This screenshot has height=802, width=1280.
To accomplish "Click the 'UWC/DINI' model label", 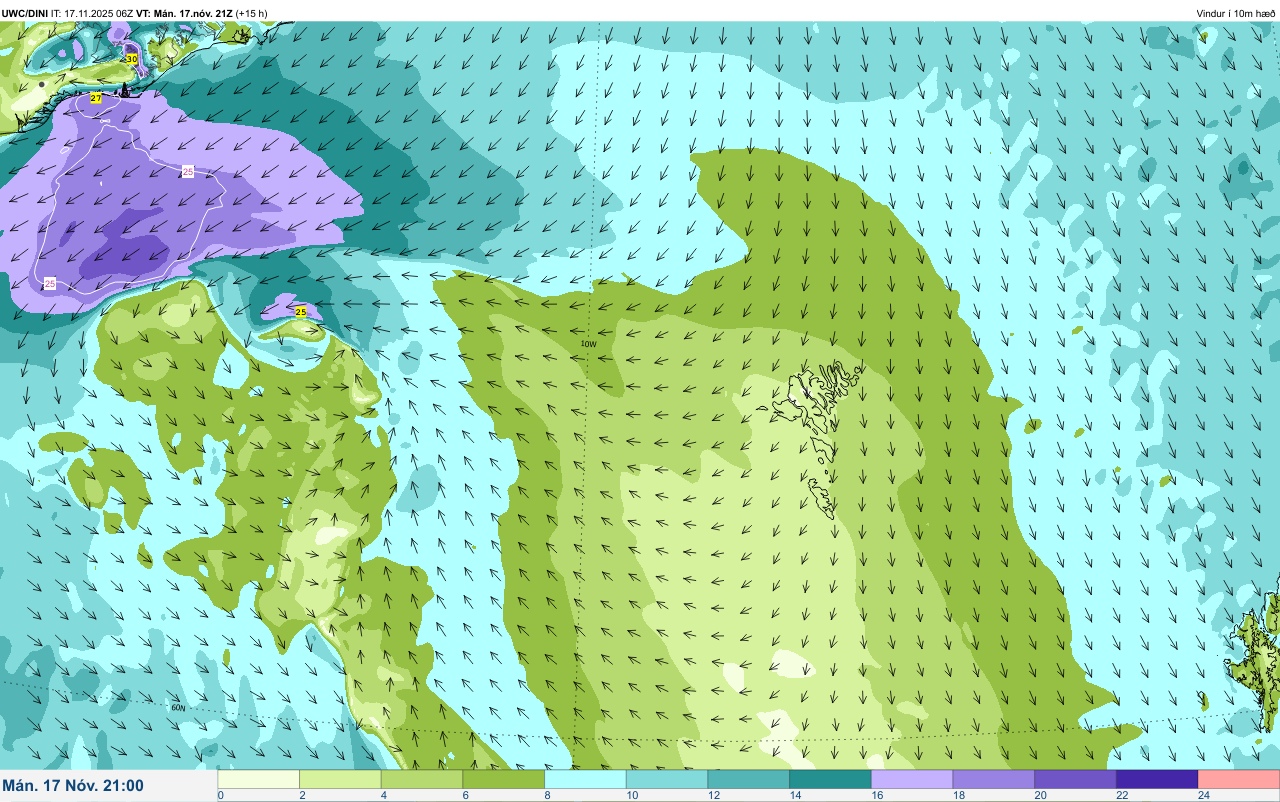I will tap(25, 13).
